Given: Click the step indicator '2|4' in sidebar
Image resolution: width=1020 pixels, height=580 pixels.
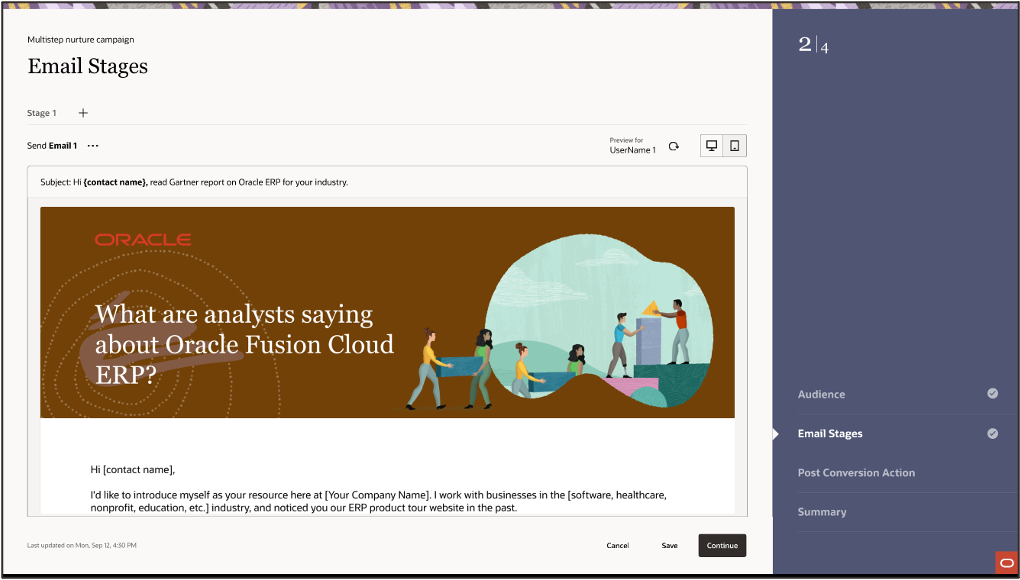Looking at the screenshot, I should click(814, 45).
